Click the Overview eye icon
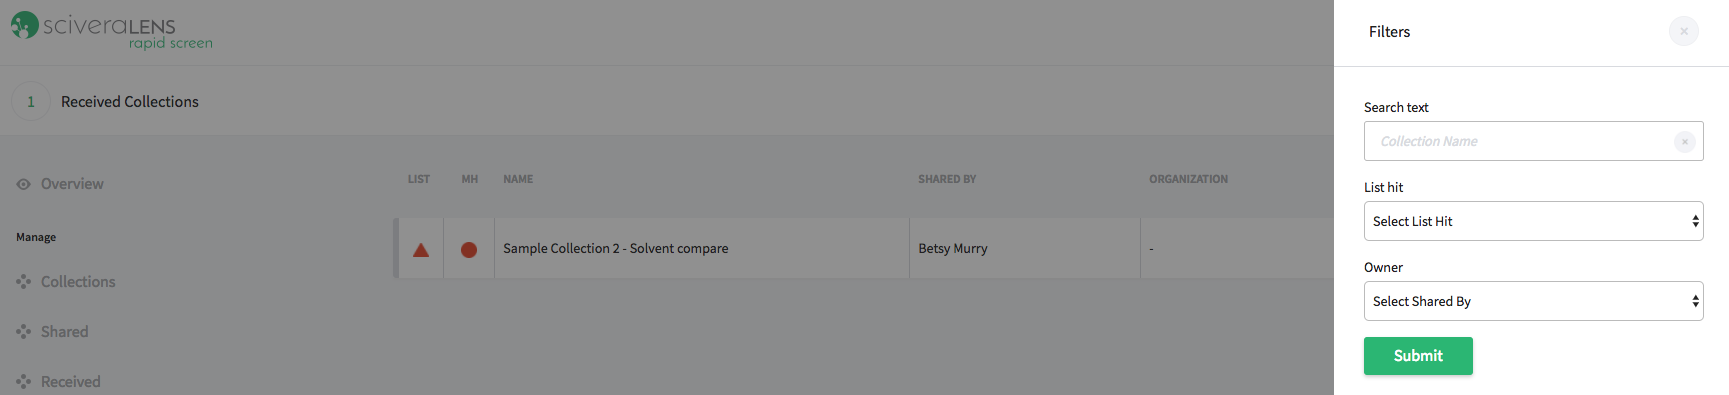Screen dimensions: 1729x395 23,184
